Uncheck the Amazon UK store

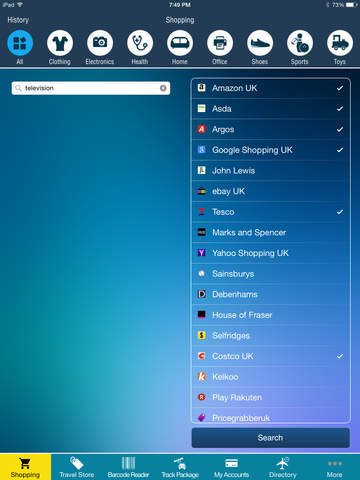[x=271, y=88]
